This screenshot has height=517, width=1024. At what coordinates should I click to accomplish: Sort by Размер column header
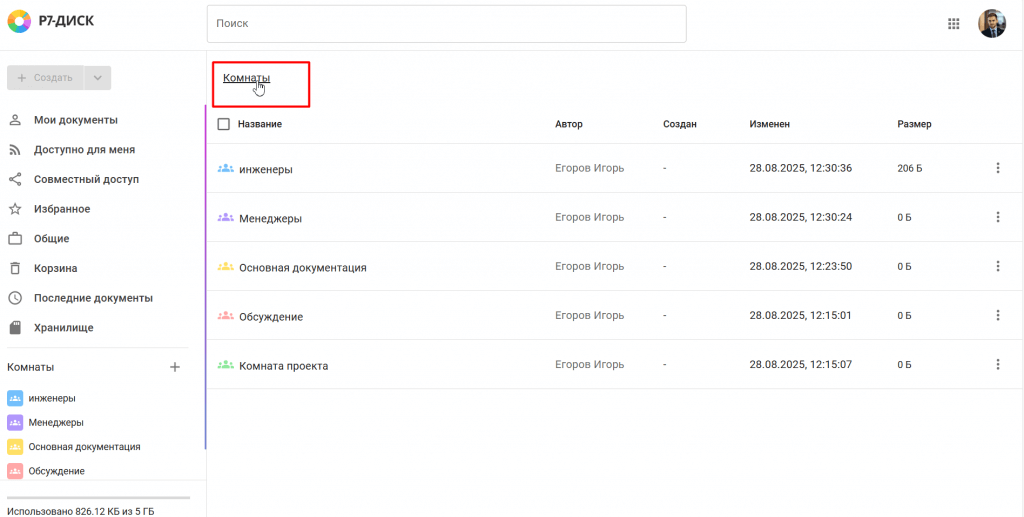[x=914, y=124]
